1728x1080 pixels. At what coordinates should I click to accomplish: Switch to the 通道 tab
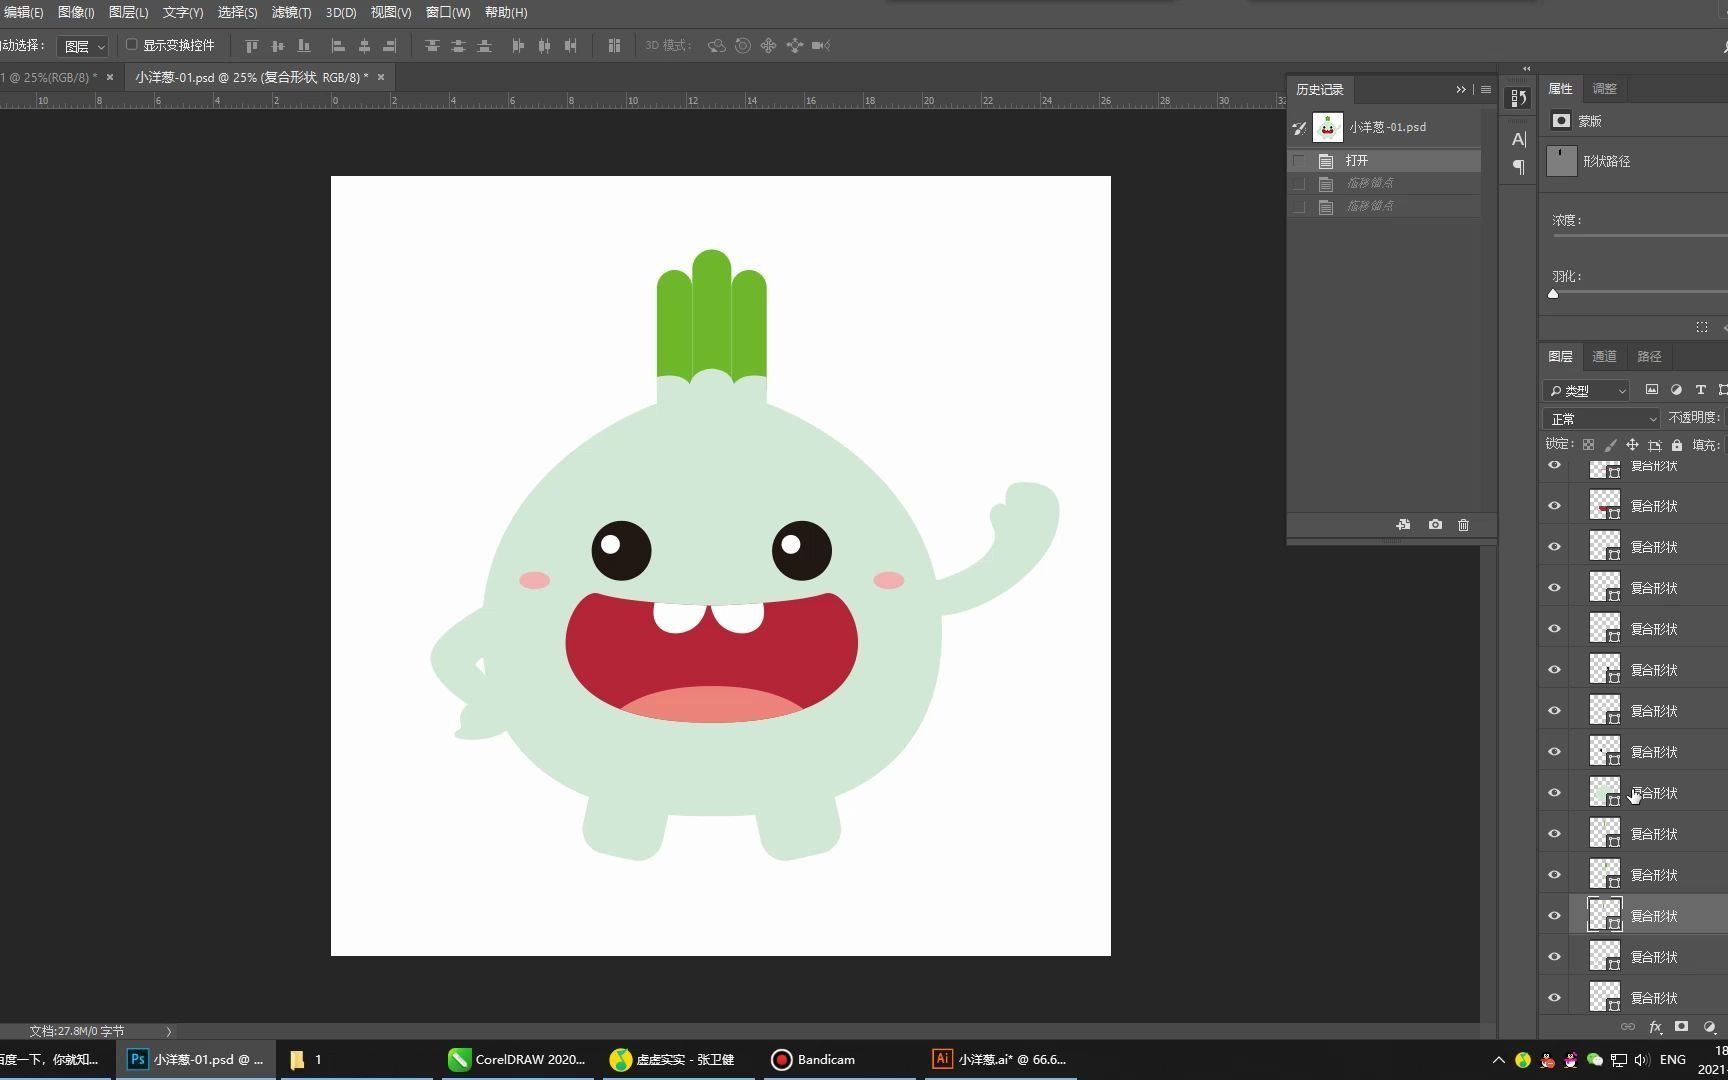(x=1604, y=357)
